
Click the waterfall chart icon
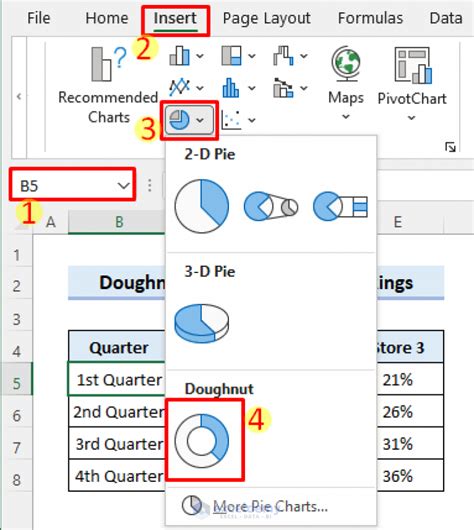(283, 56)
